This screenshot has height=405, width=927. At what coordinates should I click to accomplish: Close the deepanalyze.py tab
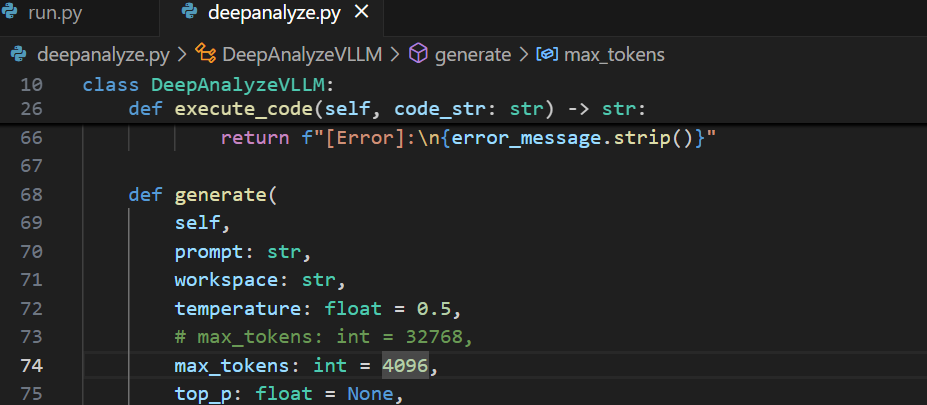[362, 14]
